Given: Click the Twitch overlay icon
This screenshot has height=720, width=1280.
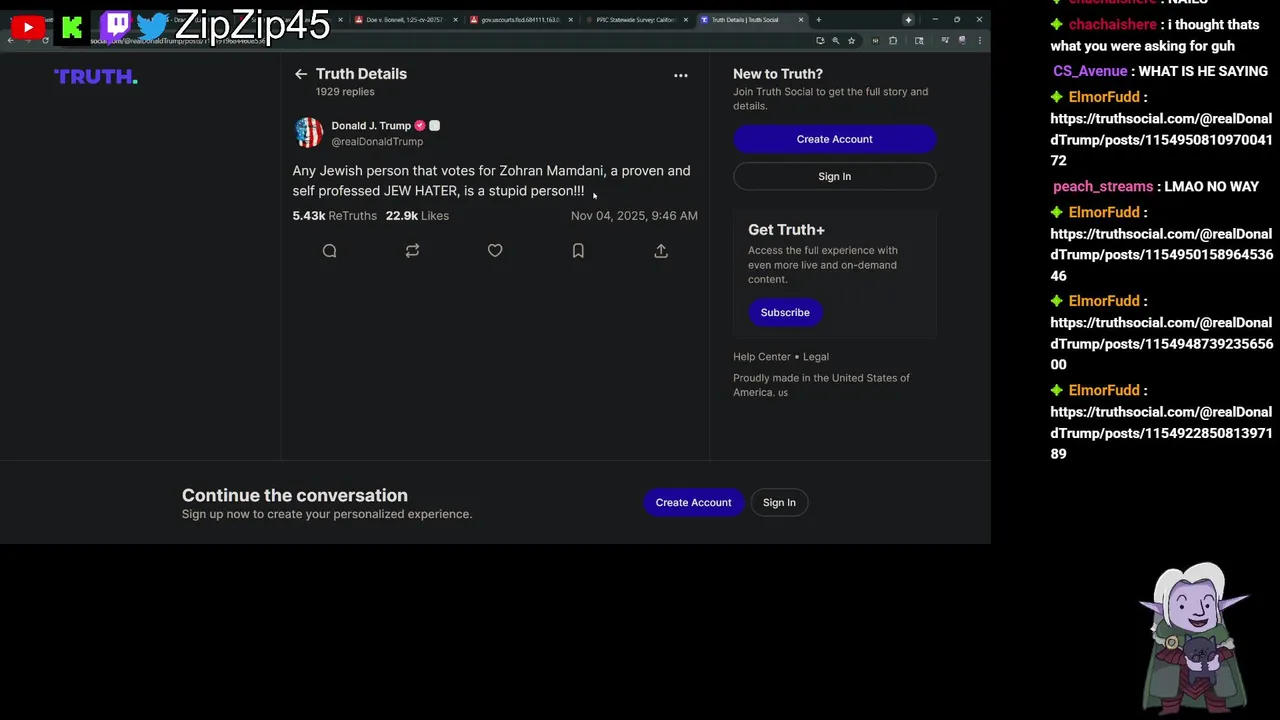Looking at the screenshot, I should 116,26.
